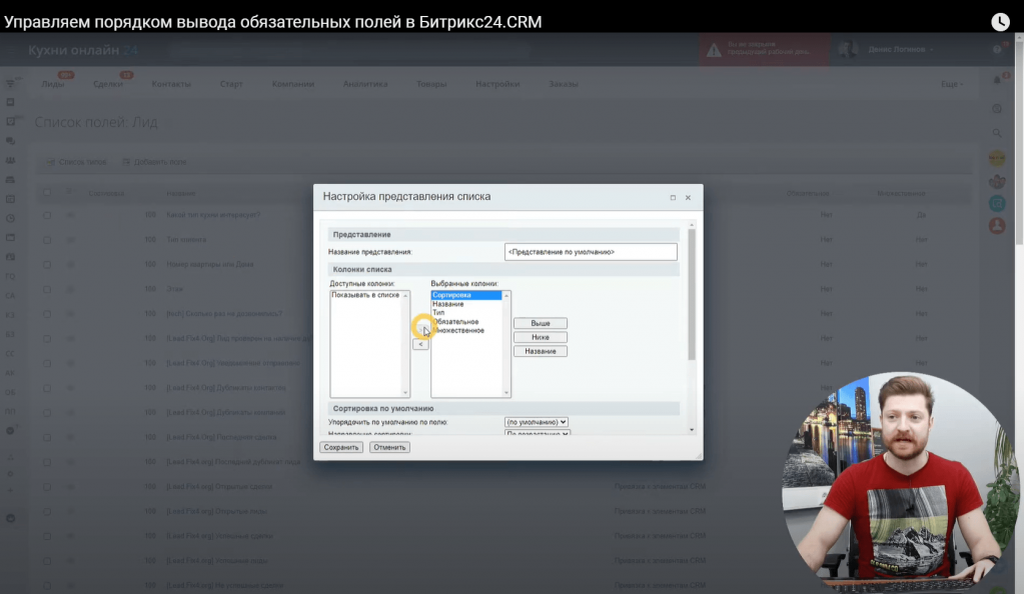The image size is (1024, 594).
Task: Open the sort direction dropdown below
Action: tap(537, 433)
